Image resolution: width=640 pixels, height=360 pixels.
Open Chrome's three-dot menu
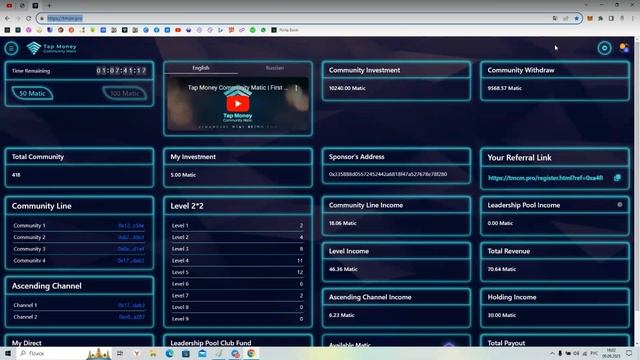point(633,18)
